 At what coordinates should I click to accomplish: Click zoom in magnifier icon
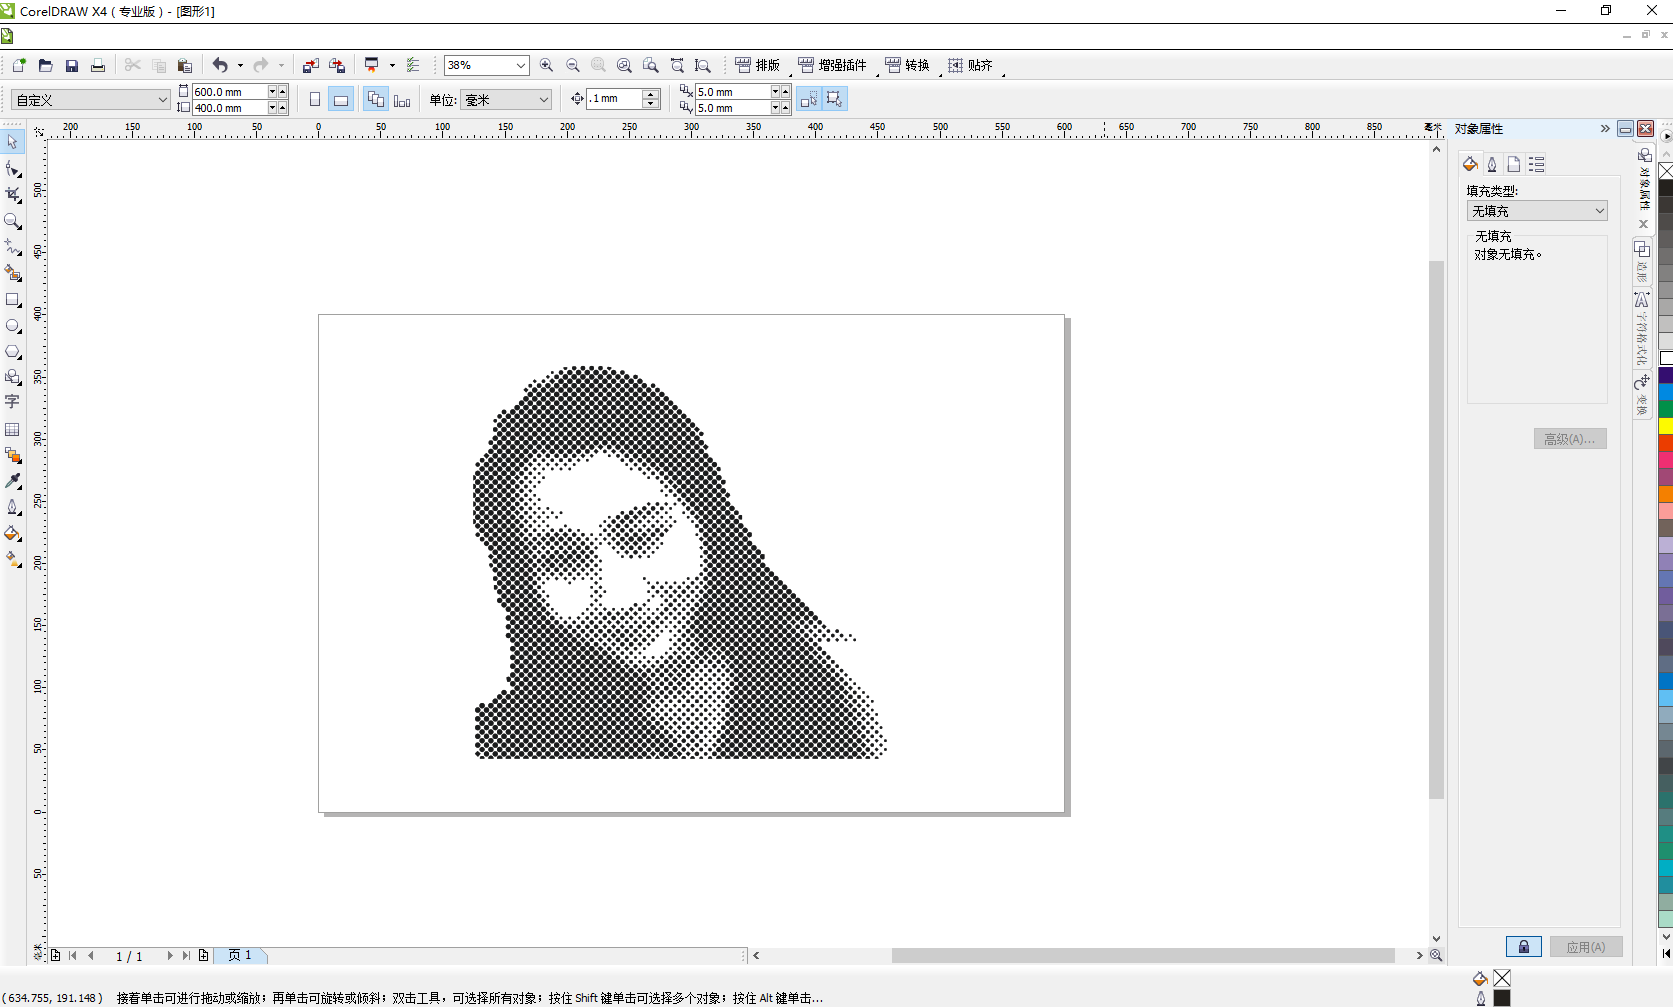click(546, 65)
